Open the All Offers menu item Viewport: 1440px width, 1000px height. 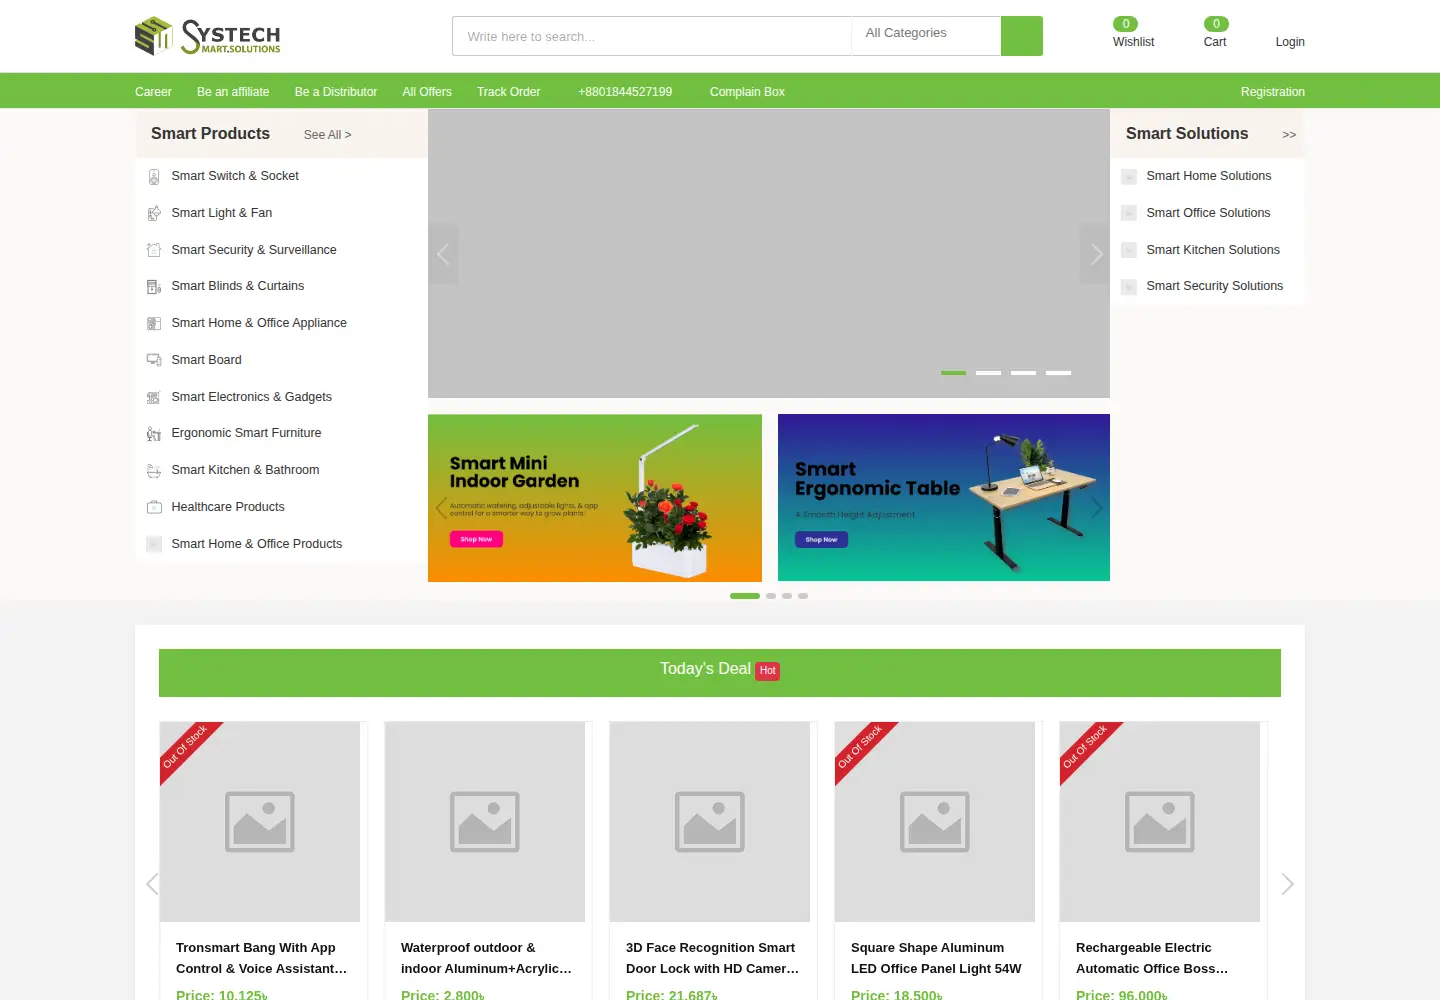click(x=427, y=92)
